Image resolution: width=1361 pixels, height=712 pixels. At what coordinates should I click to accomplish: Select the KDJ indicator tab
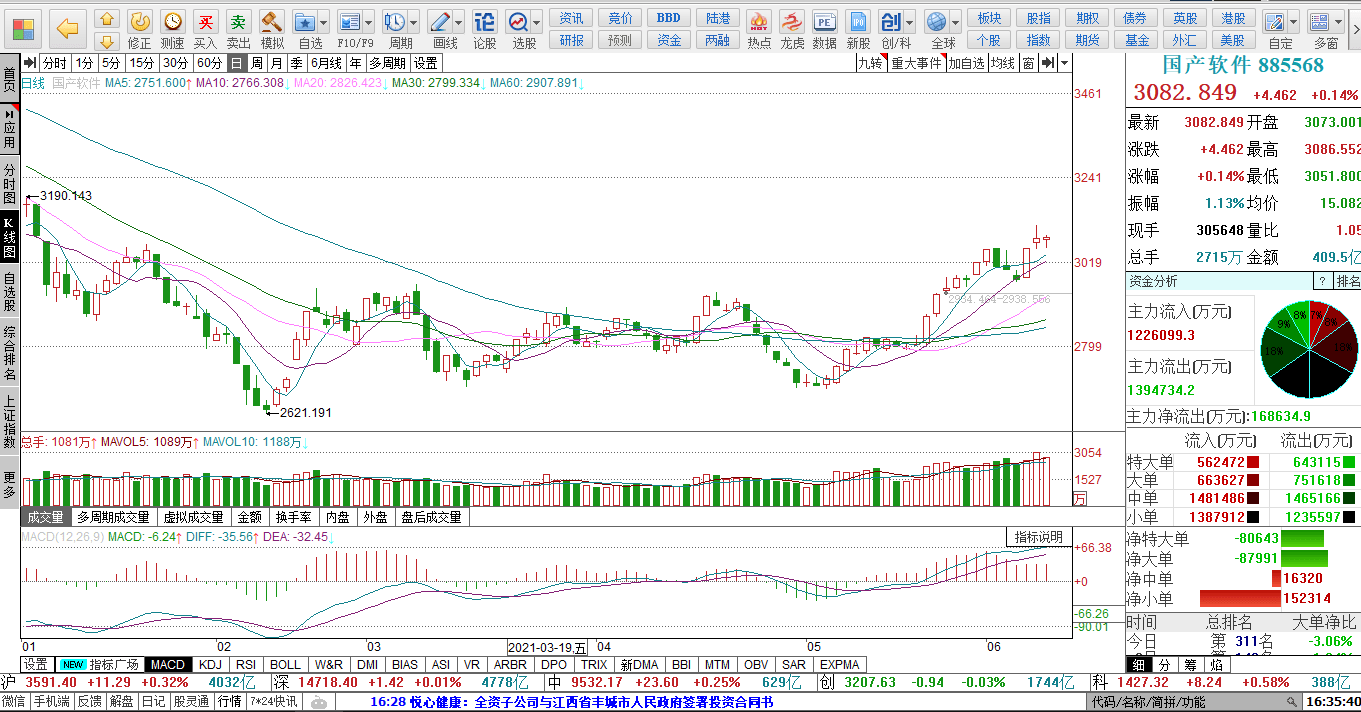(x=210, y=664)
